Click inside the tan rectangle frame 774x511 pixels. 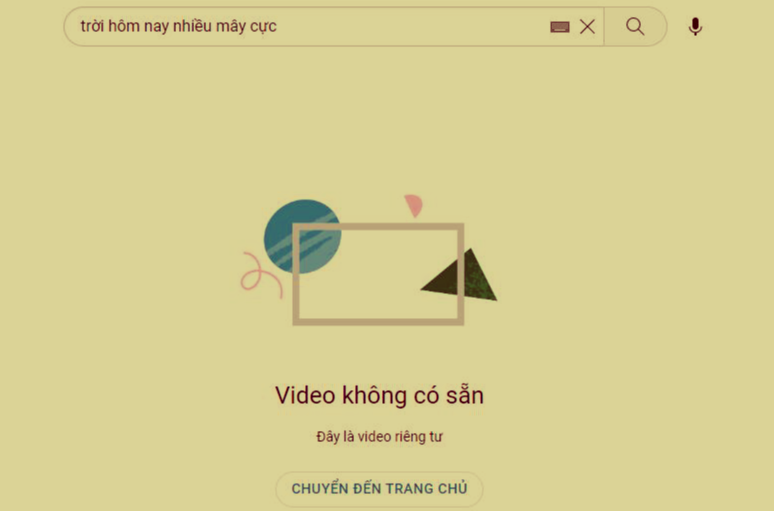378,274
